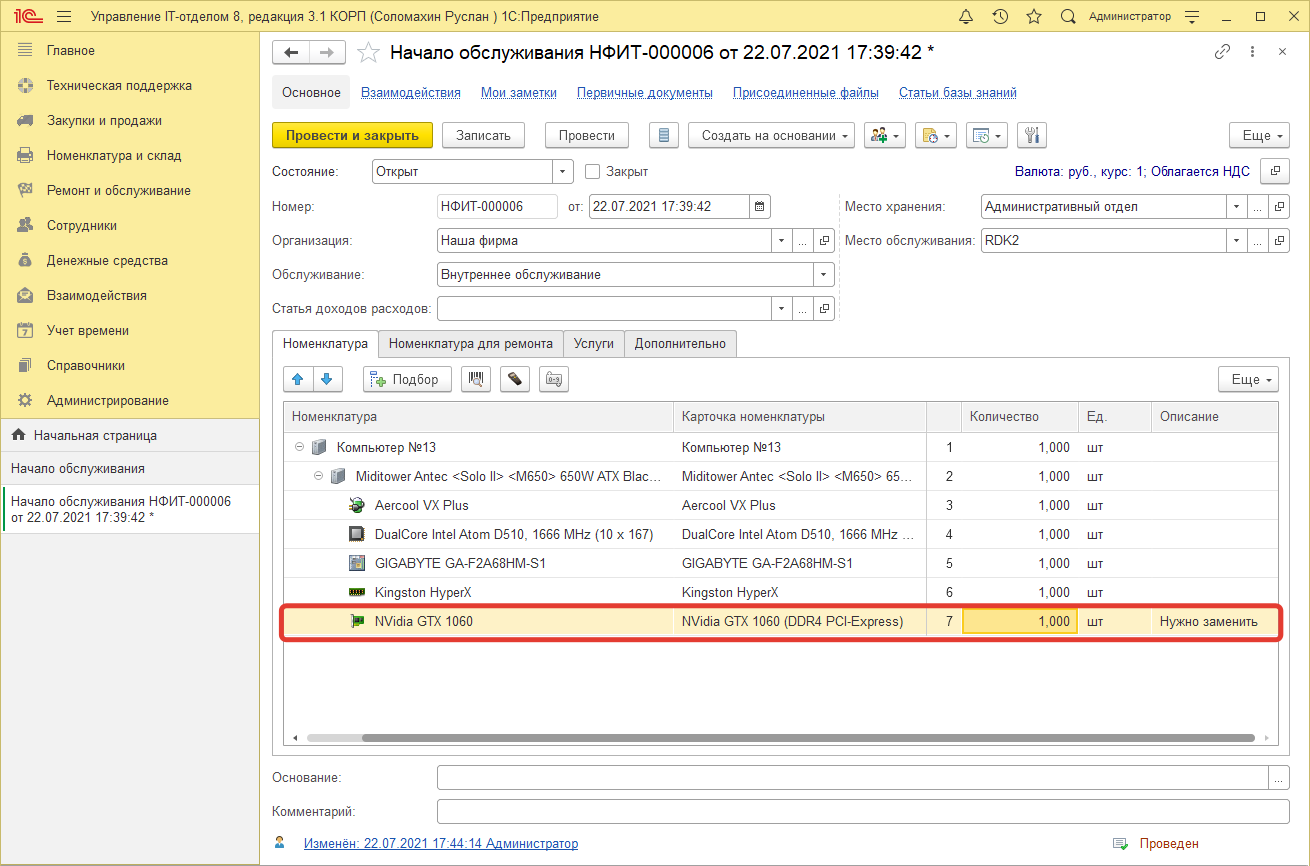Click the barcode scanner icon in table toolbar
The width and height of the screenshot is (1310, 866).
click(476, 379)
